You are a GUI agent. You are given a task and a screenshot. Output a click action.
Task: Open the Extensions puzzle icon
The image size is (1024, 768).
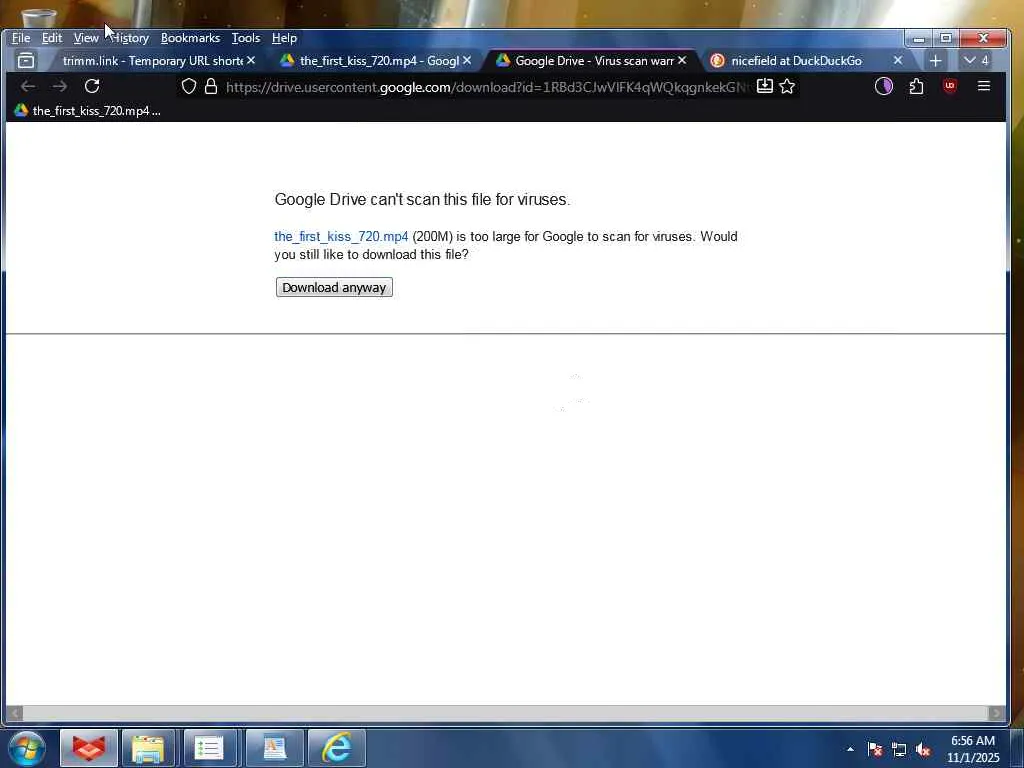pyautogui.click(x=916, y=86)
